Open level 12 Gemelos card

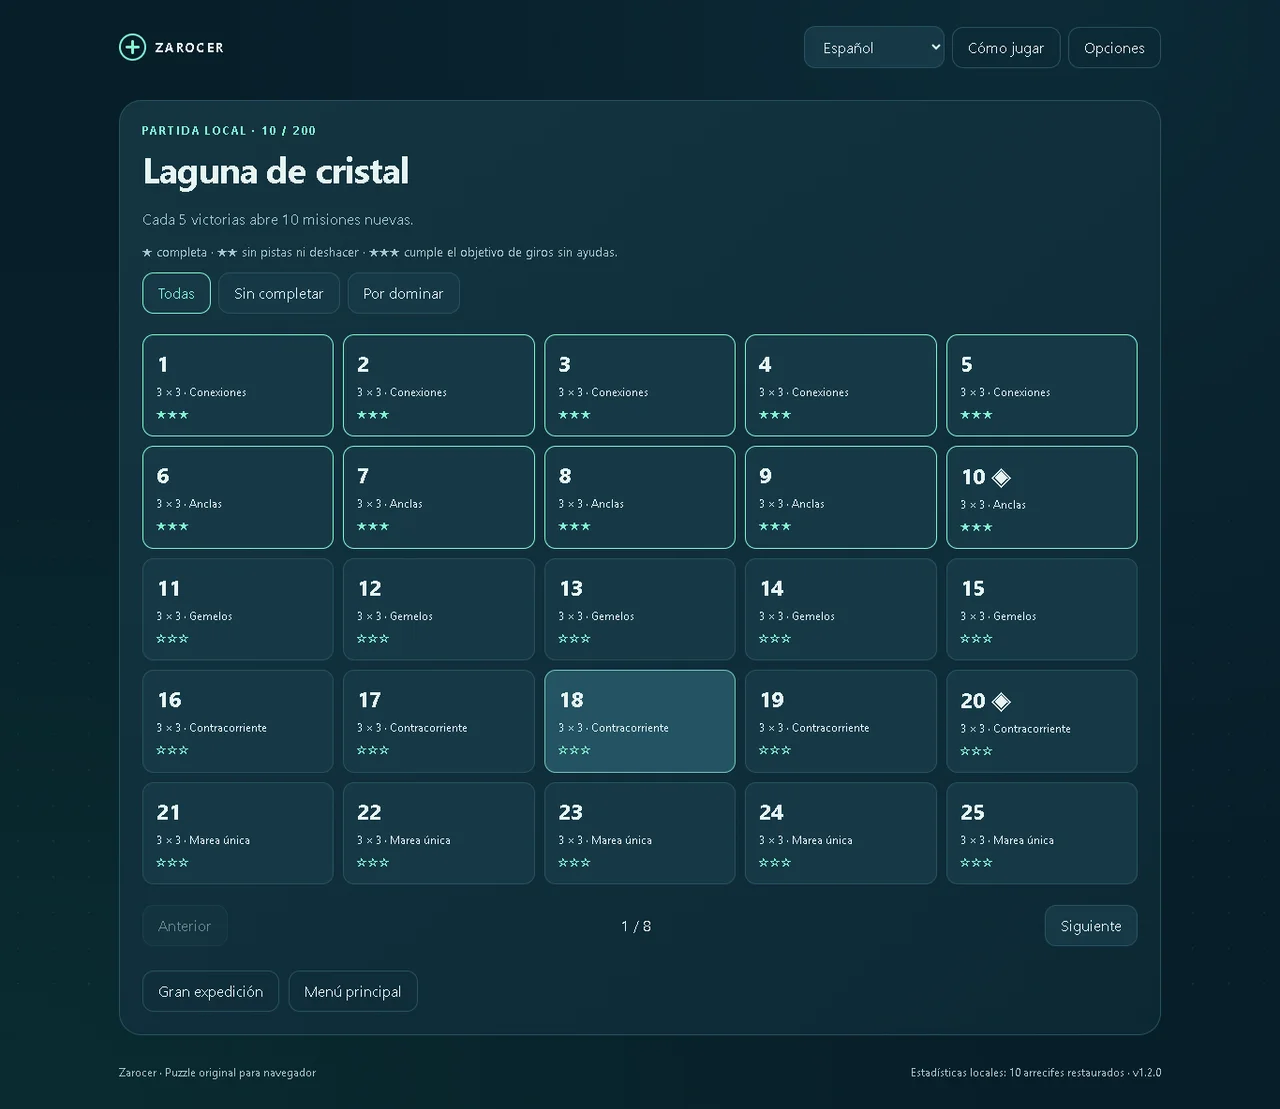pos(439,609)
